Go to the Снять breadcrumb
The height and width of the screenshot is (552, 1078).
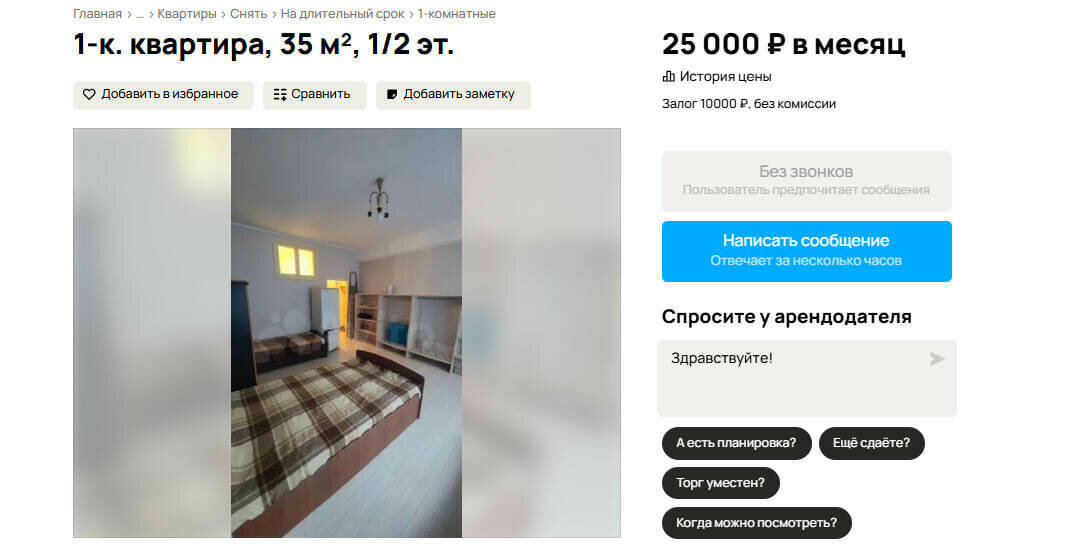(x=248, y=14)
